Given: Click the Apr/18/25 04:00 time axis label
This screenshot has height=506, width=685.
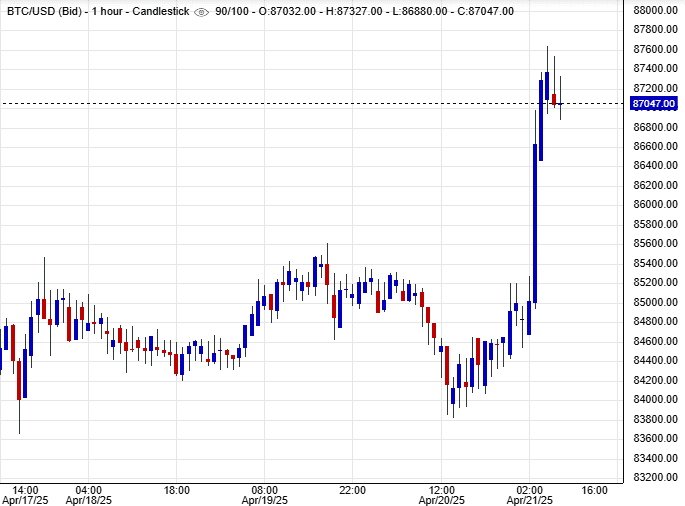Looking at the screenshot, I should pos(89,495).
